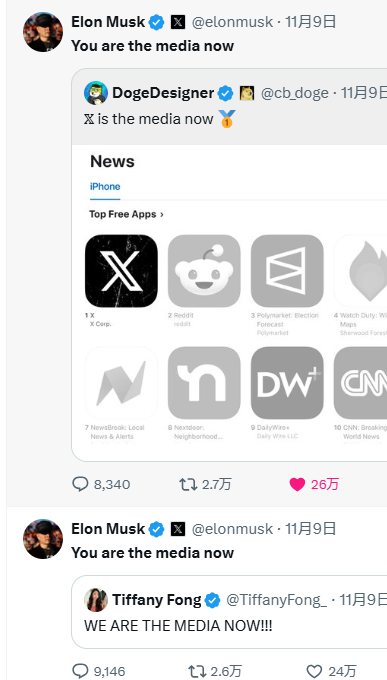Open @elonmusk handle on second tweet

coord(232,529)
